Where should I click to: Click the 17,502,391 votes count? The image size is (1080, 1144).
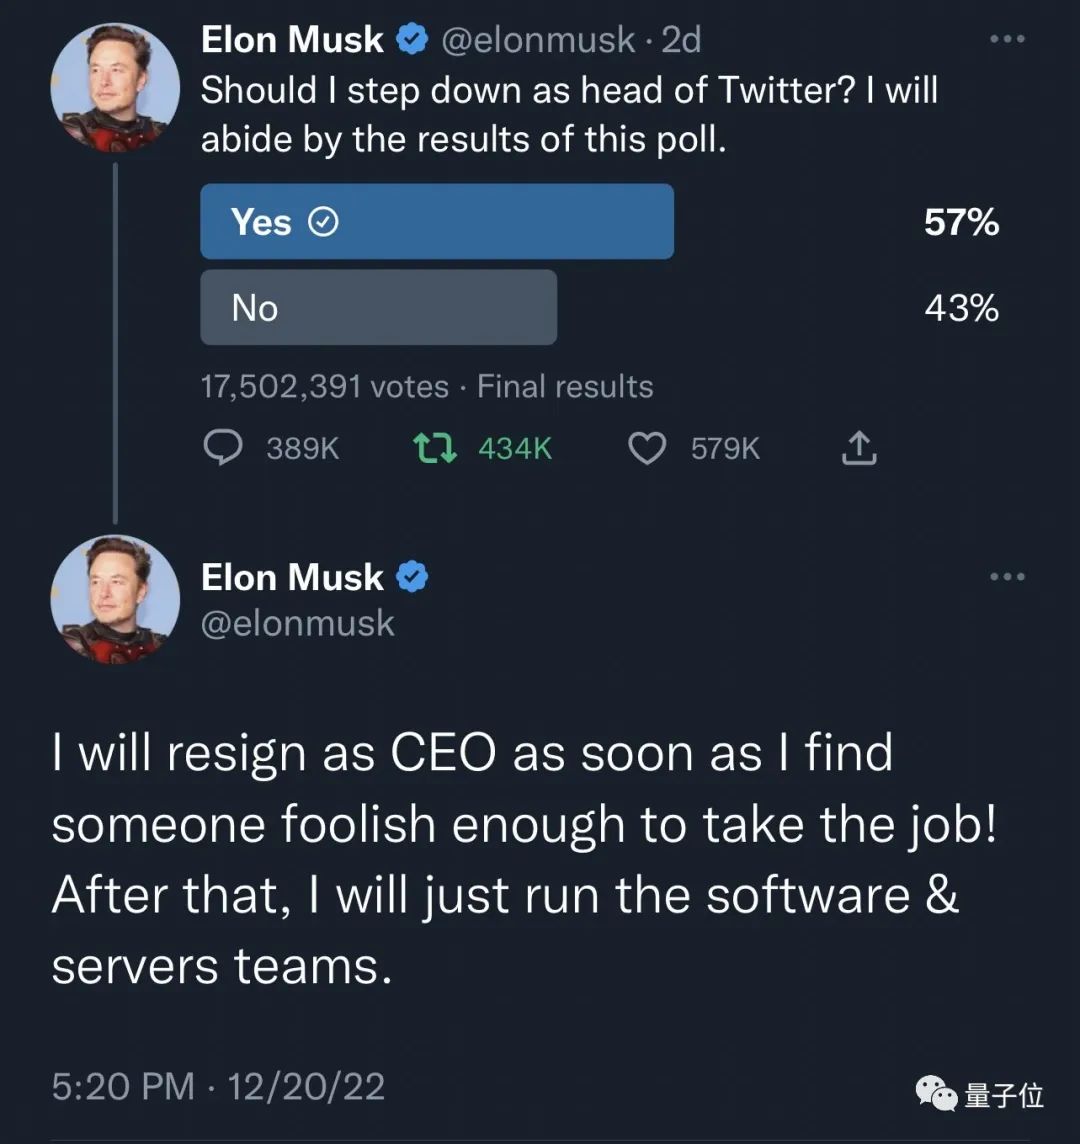coord(325,387)
